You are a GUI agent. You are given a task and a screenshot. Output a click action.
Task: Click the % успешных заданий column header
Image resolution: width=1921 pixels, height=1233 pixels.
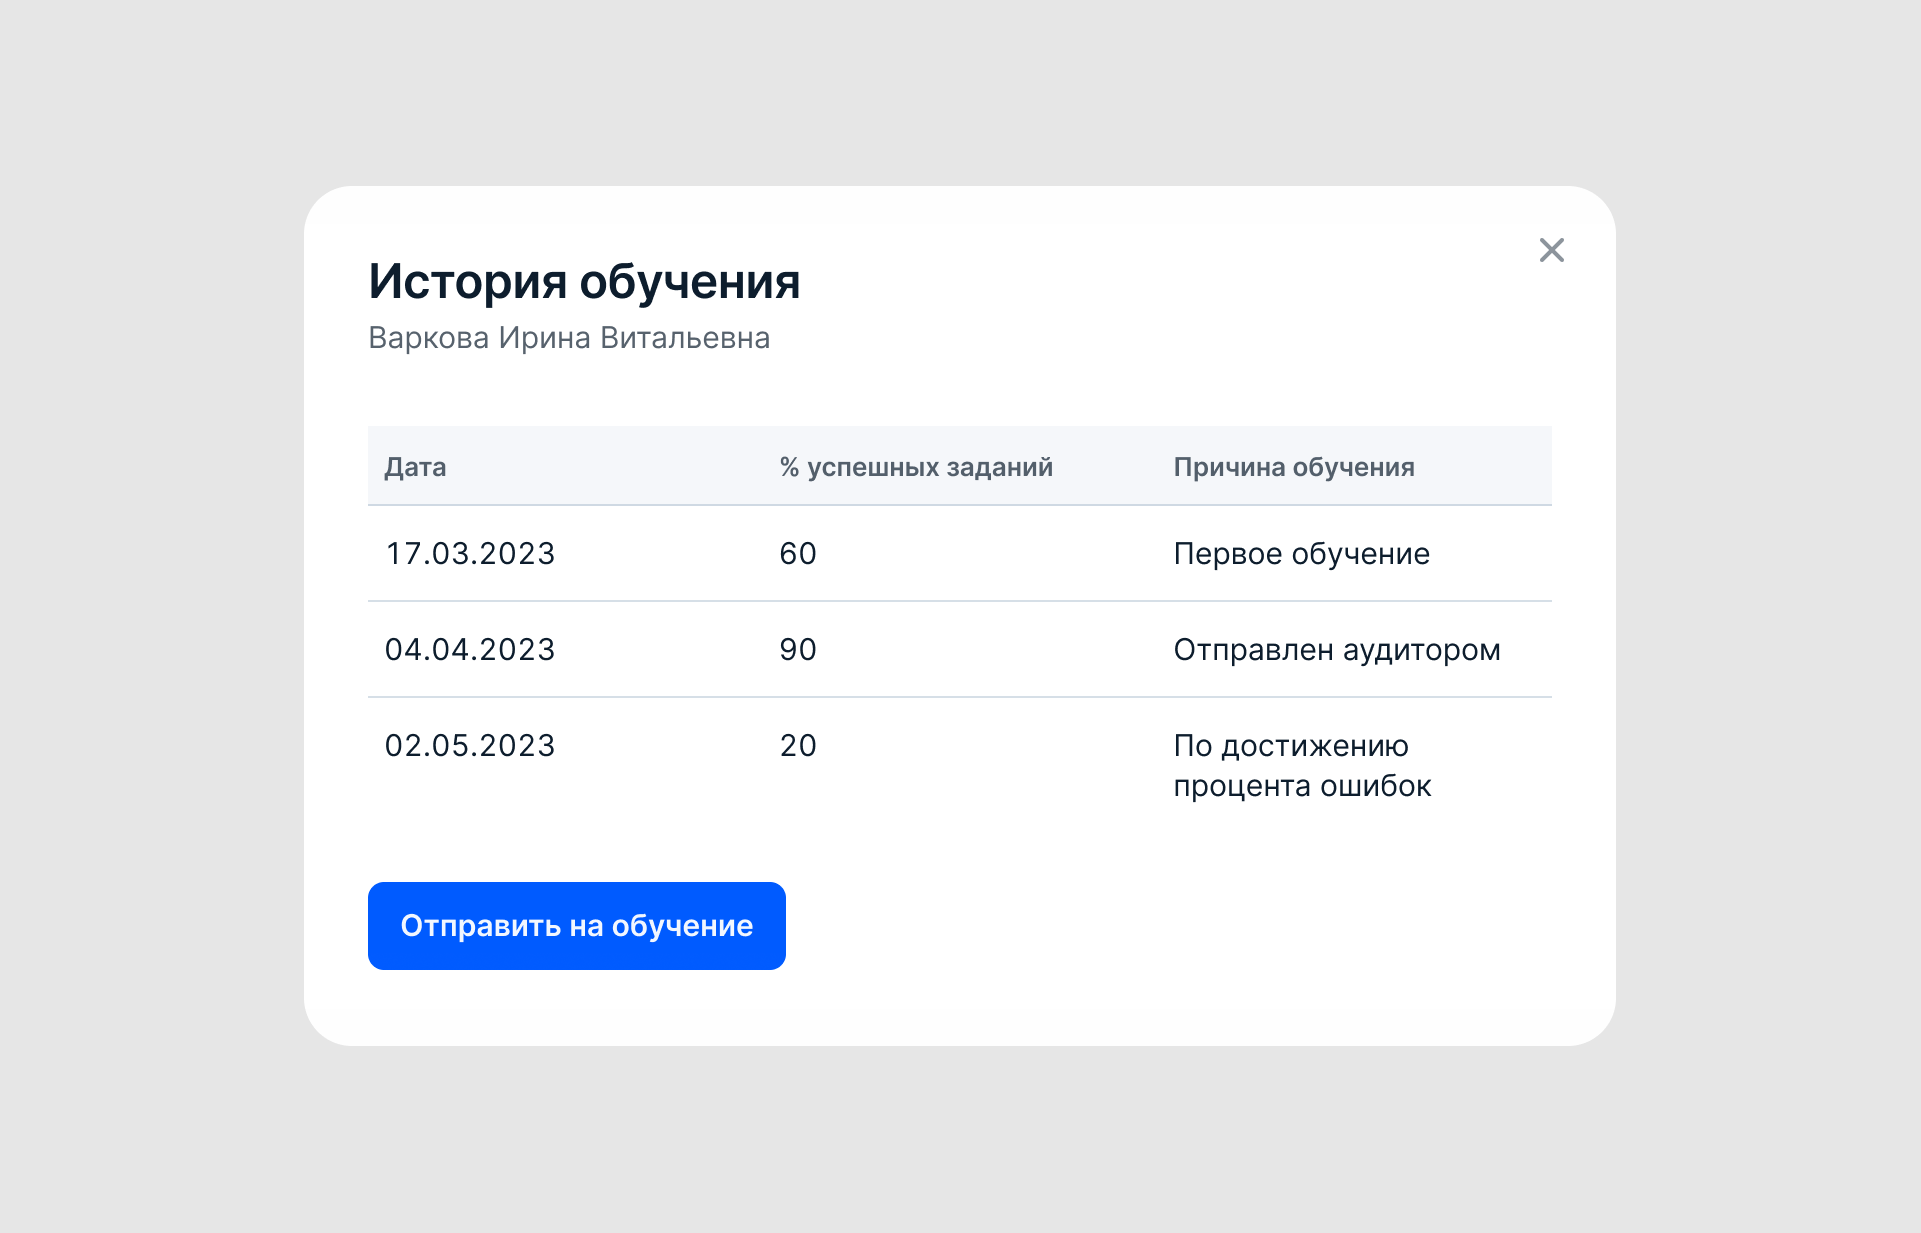(915, 467)
